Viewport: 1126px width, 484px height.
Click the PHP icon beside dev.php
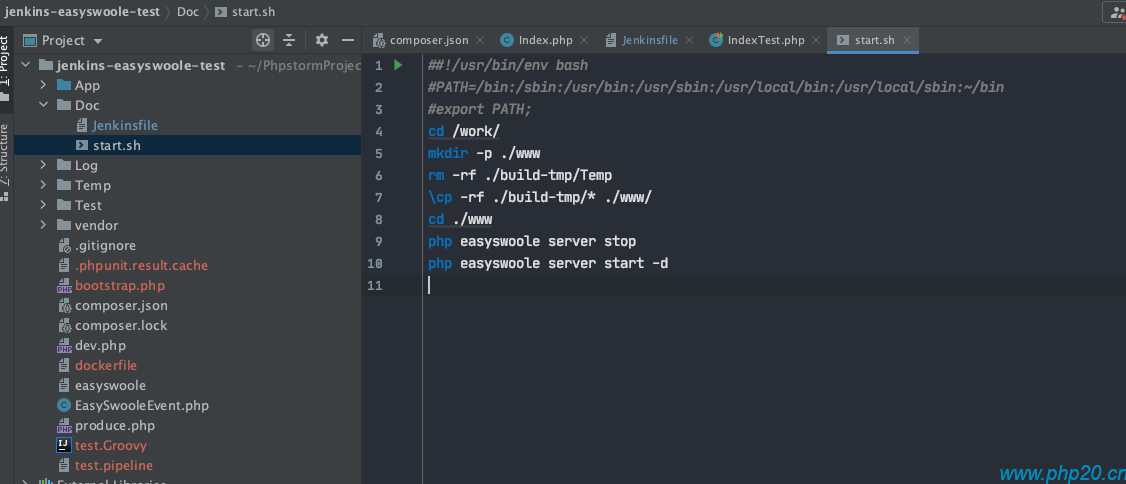(x=64, y=346)
